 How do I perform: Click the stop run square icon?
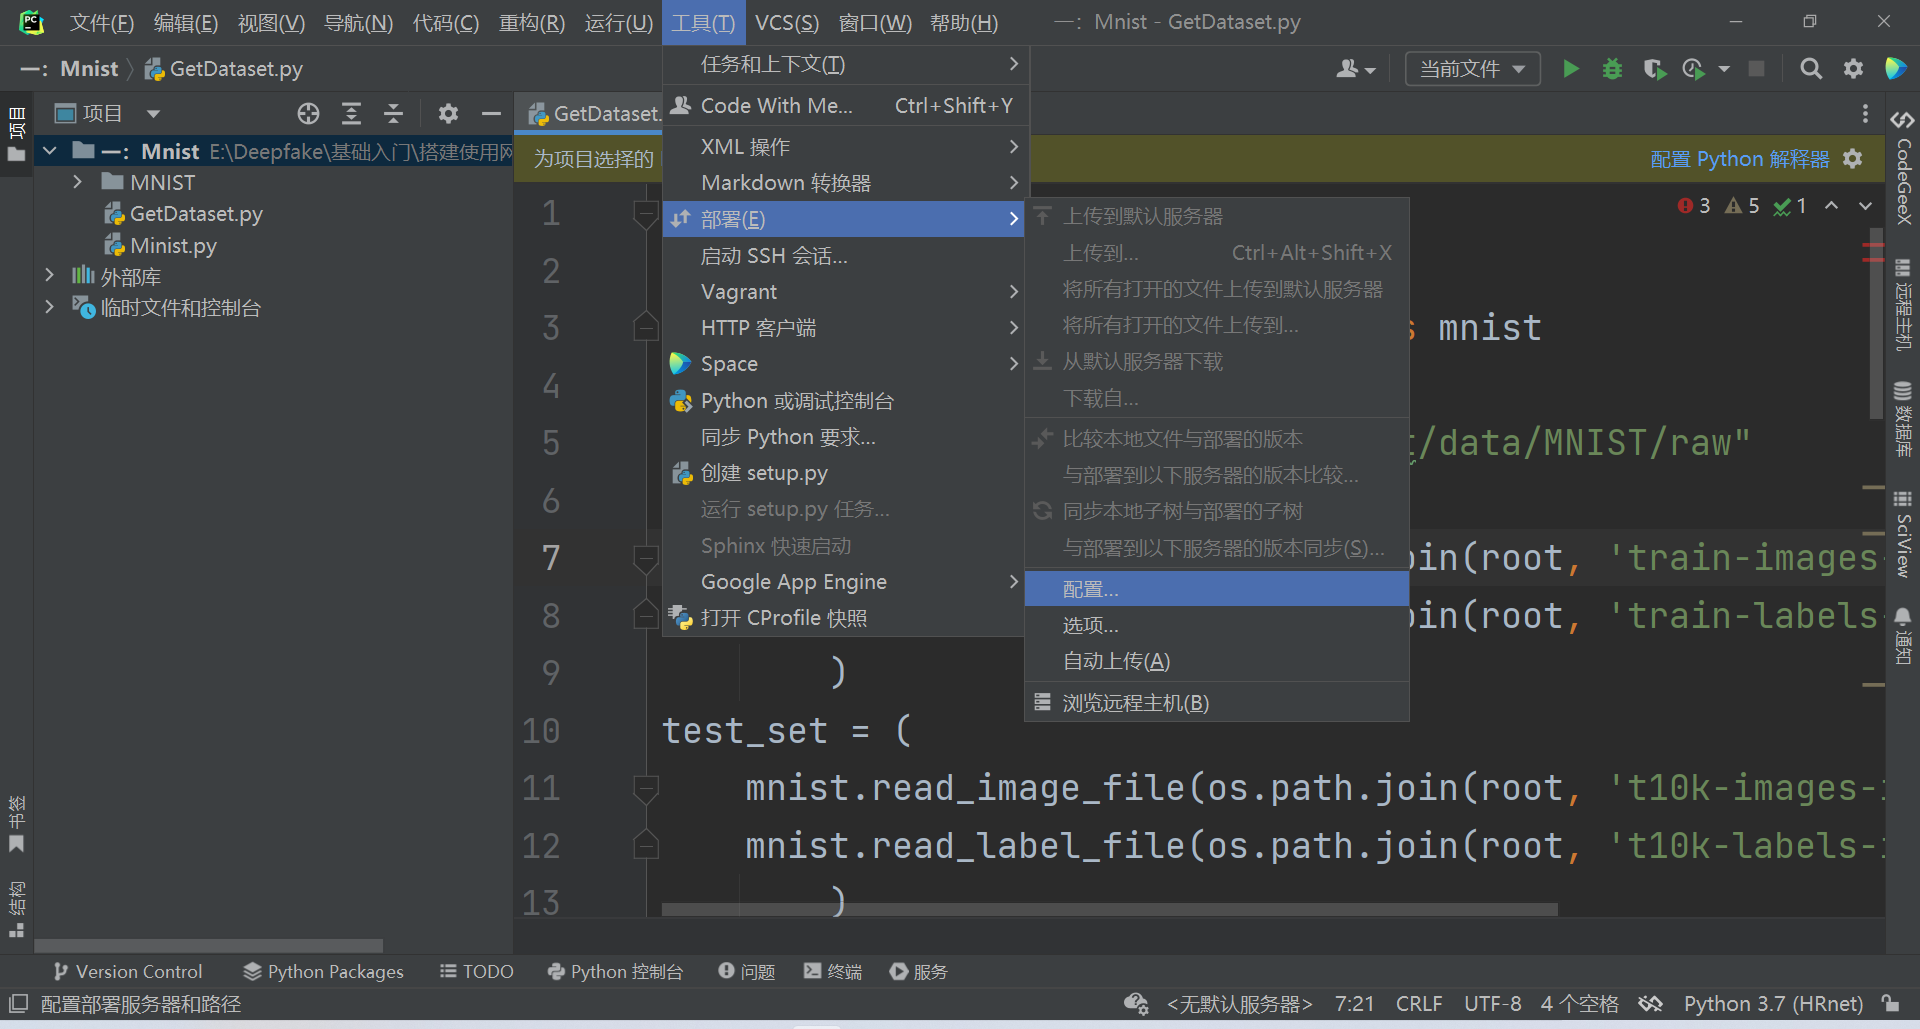1756,68
